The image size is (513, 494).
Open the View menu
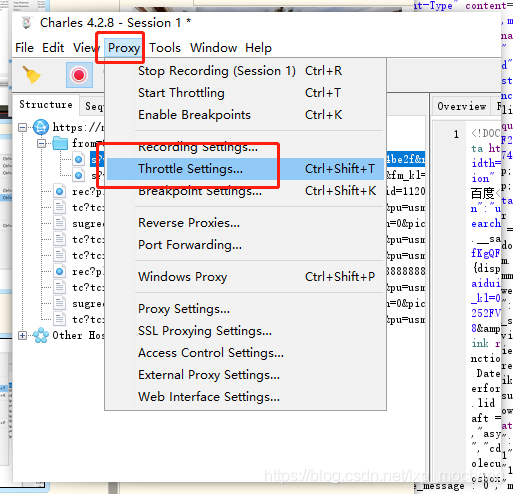point(85,48)
